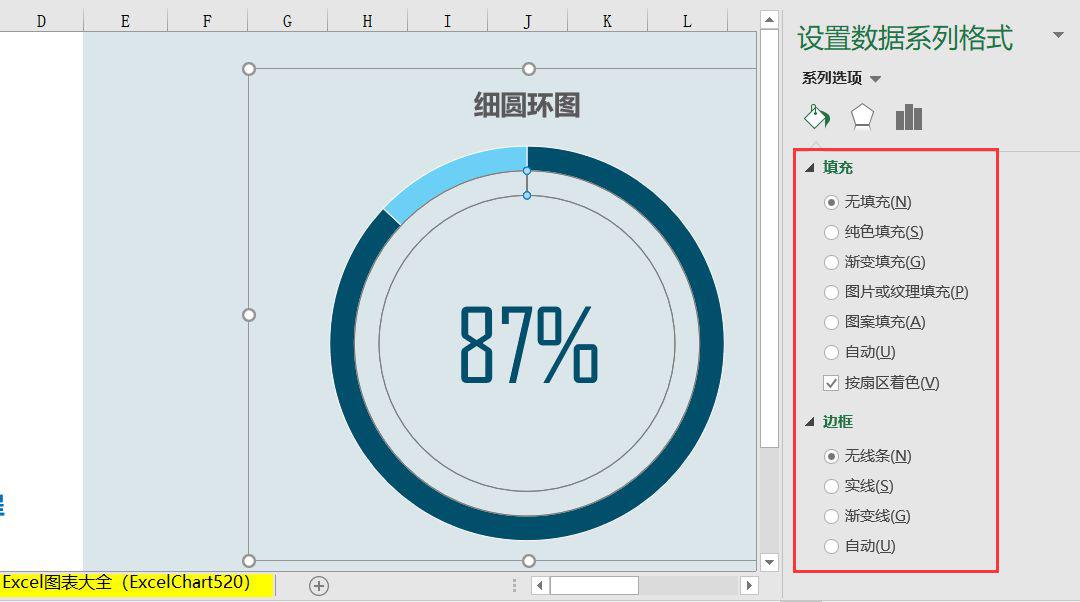
Task: Open the Effects pentagon icon in format pane
Action: click(862, 117)
